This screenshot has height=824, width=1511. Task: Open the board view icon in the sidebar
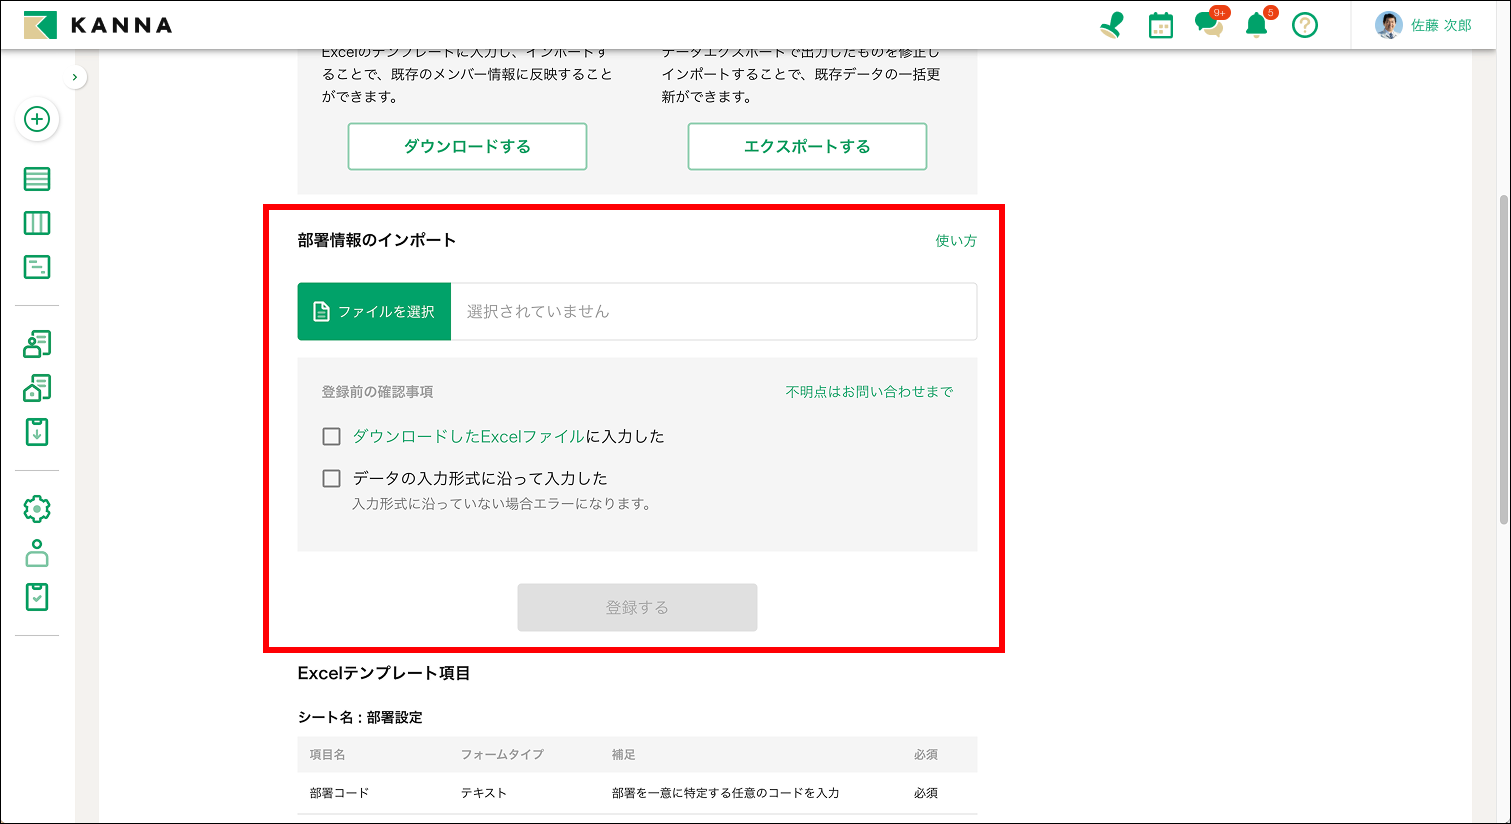point(37,222)
